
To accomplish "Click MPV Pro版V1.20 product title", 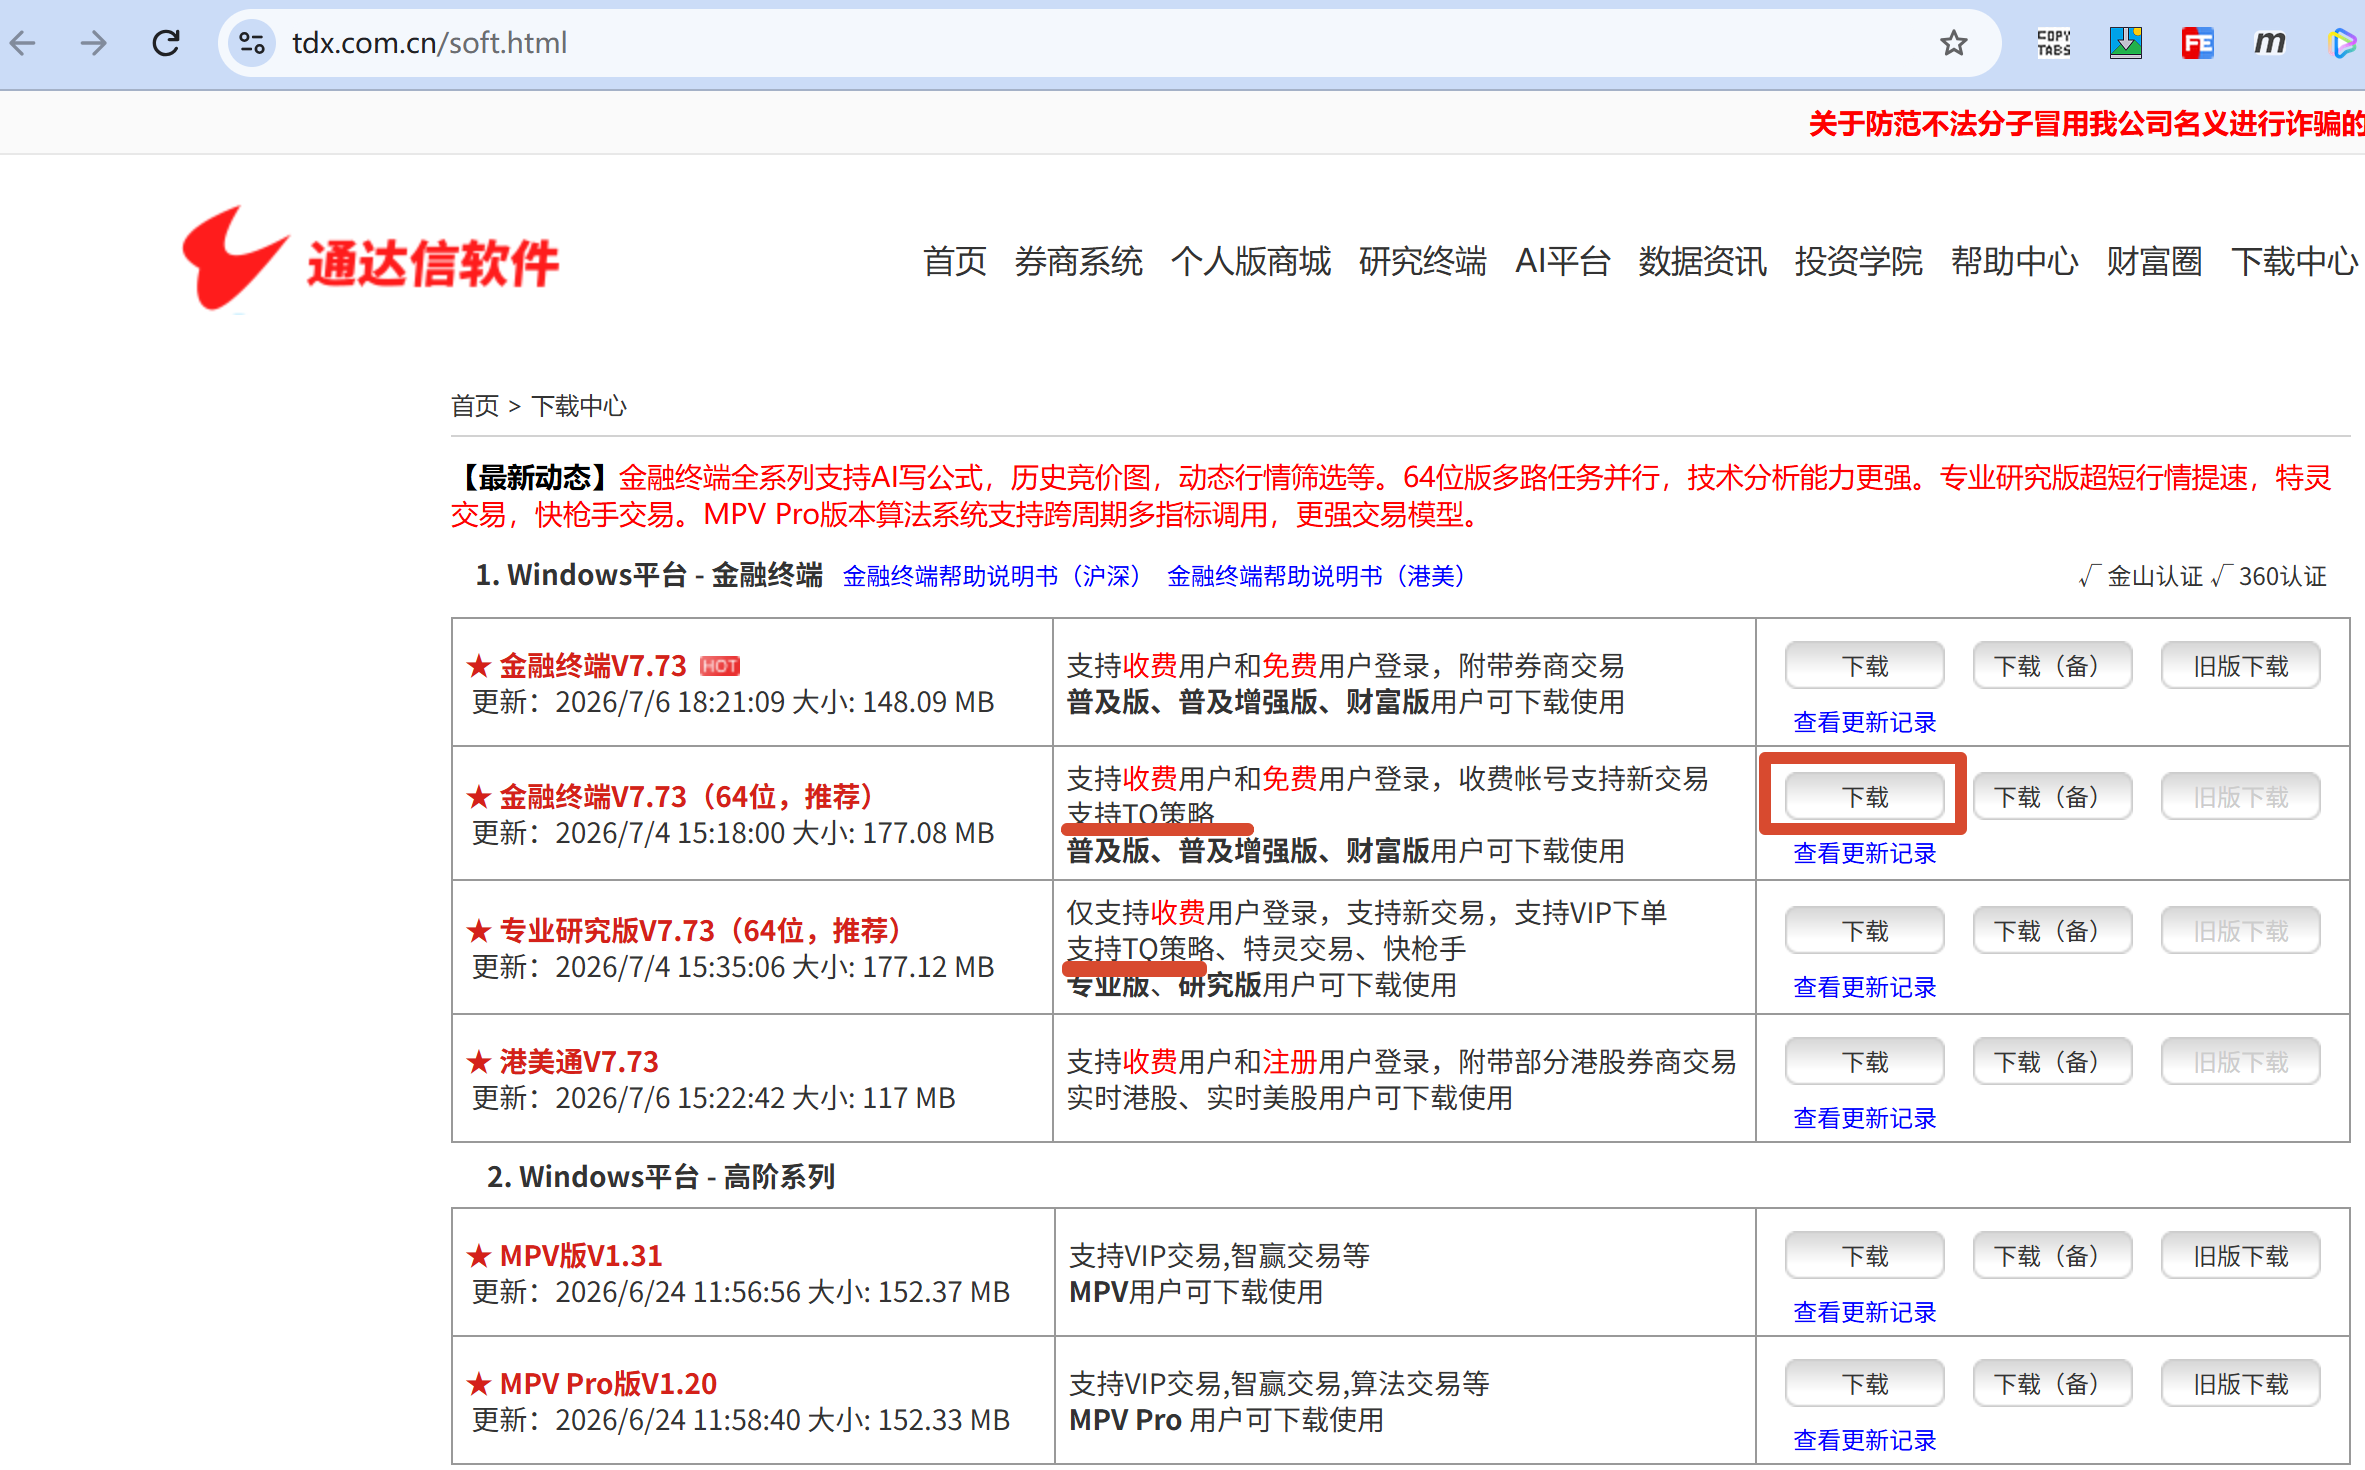I will 608,1384.
